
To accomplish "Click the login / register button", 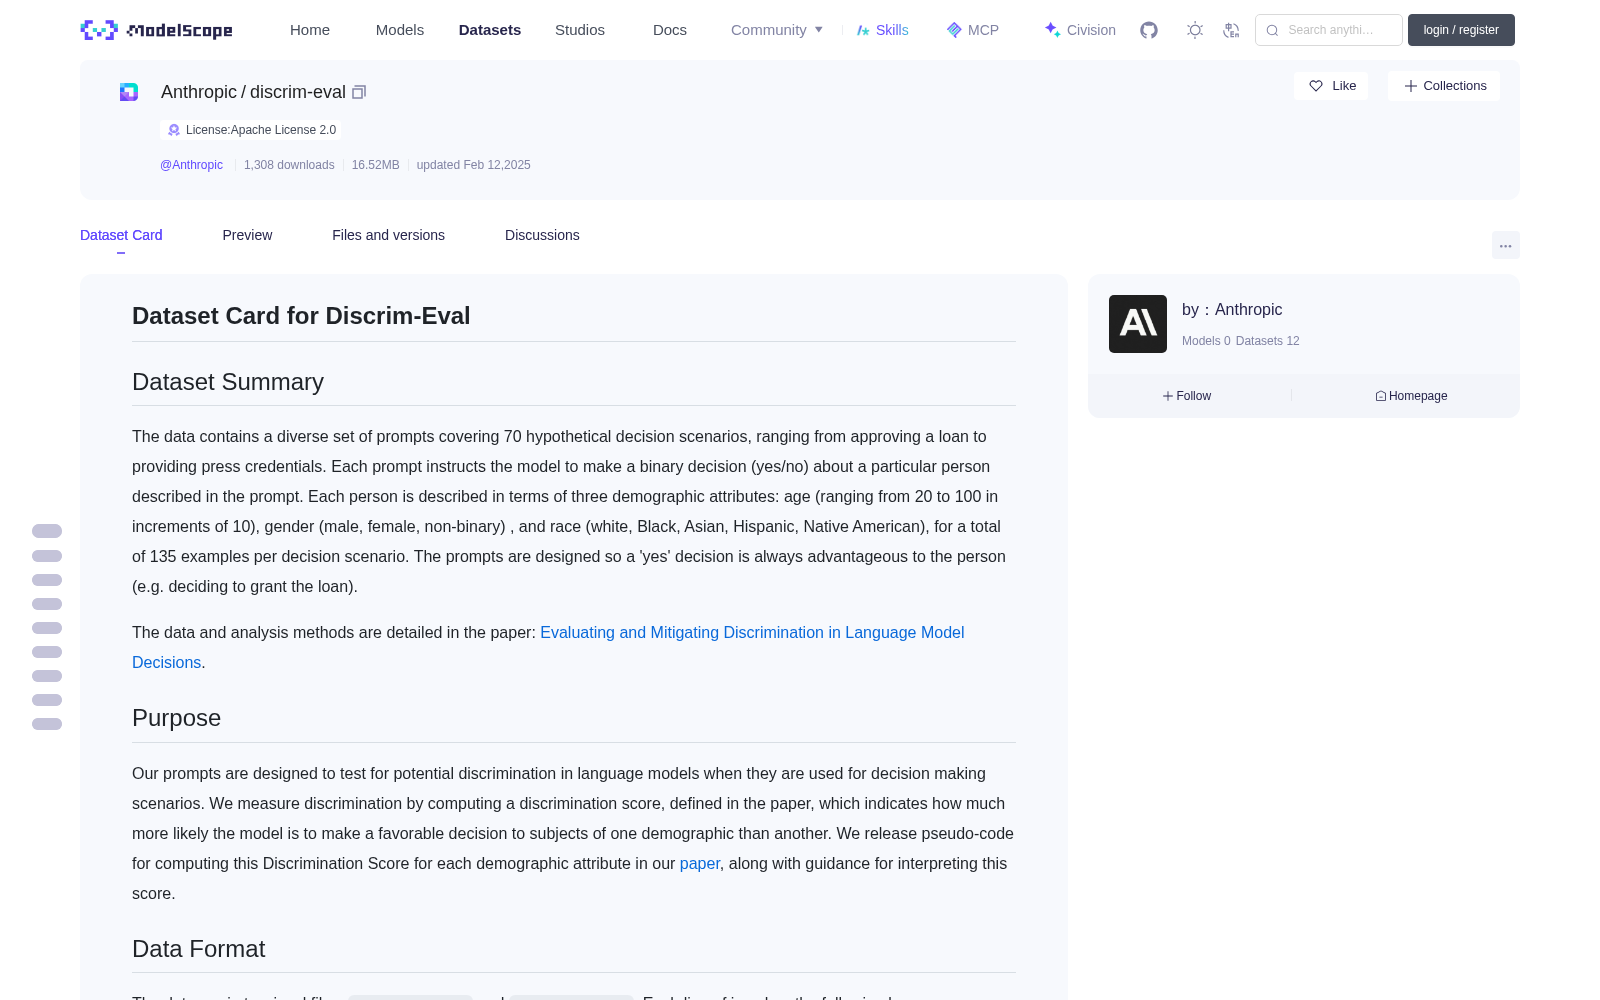I will click(1461, 30).
